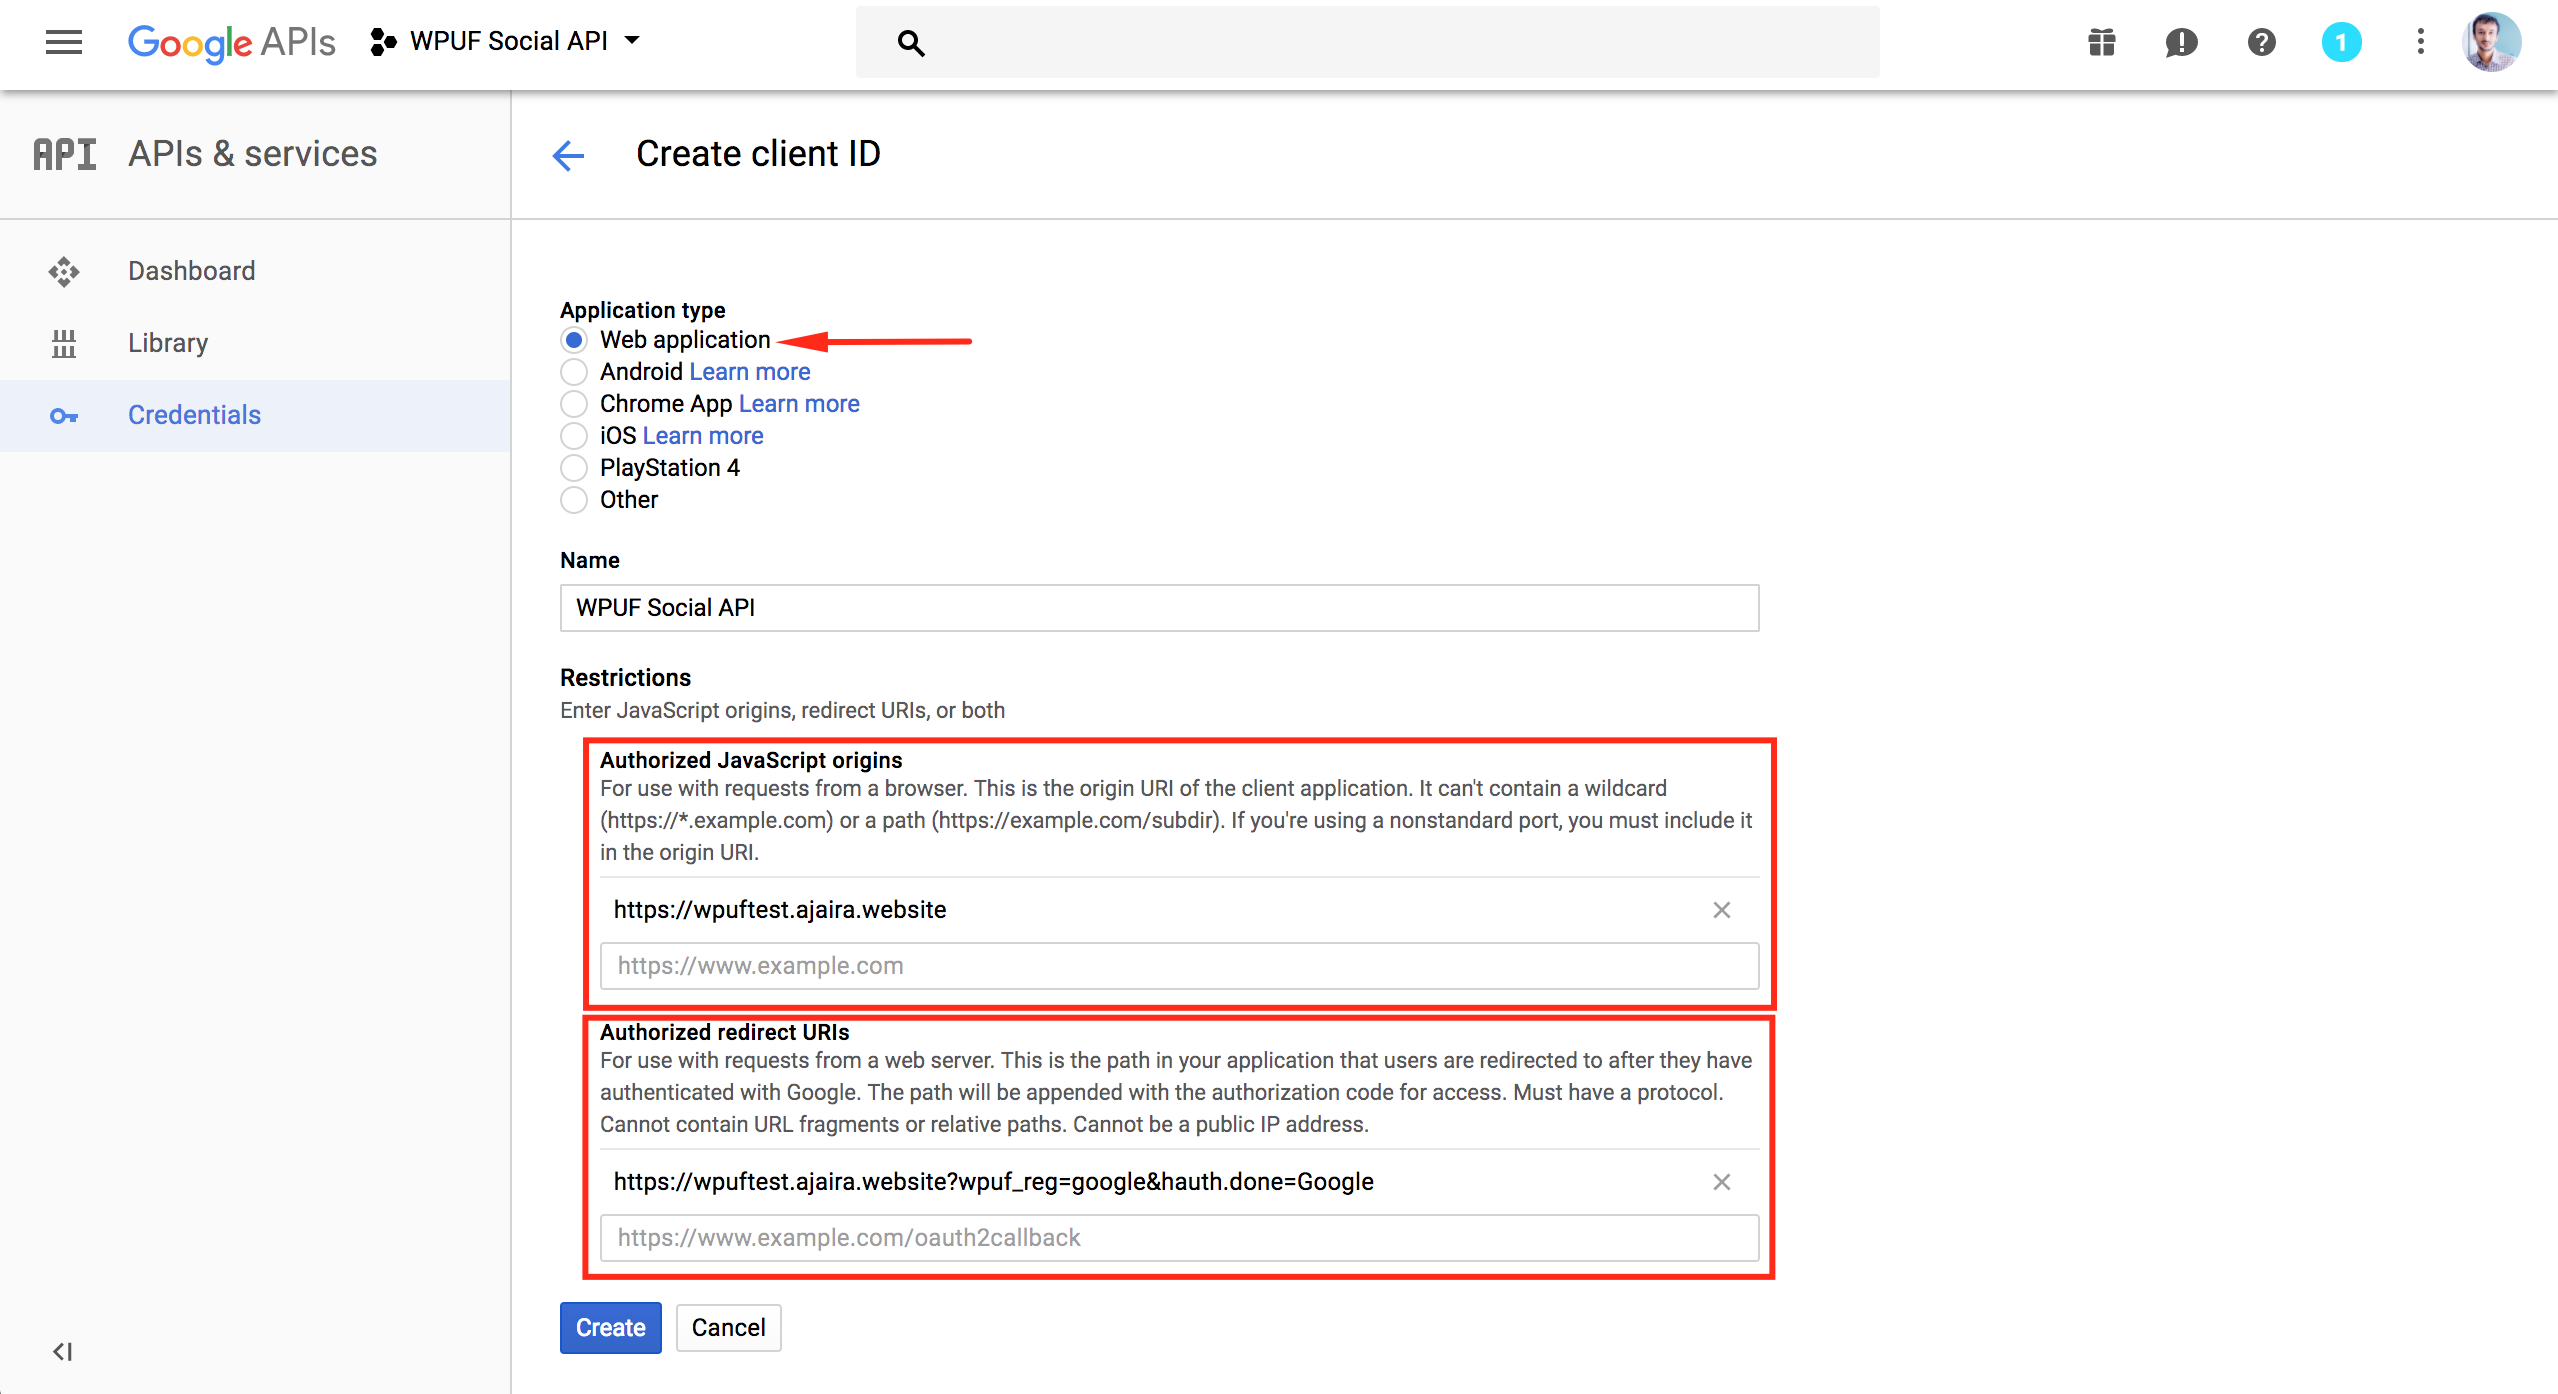Image resolution: width=2558 pixels, height=1394 pixels.
Task: Open Chrome App Learn more link
Action: point(799,404)
